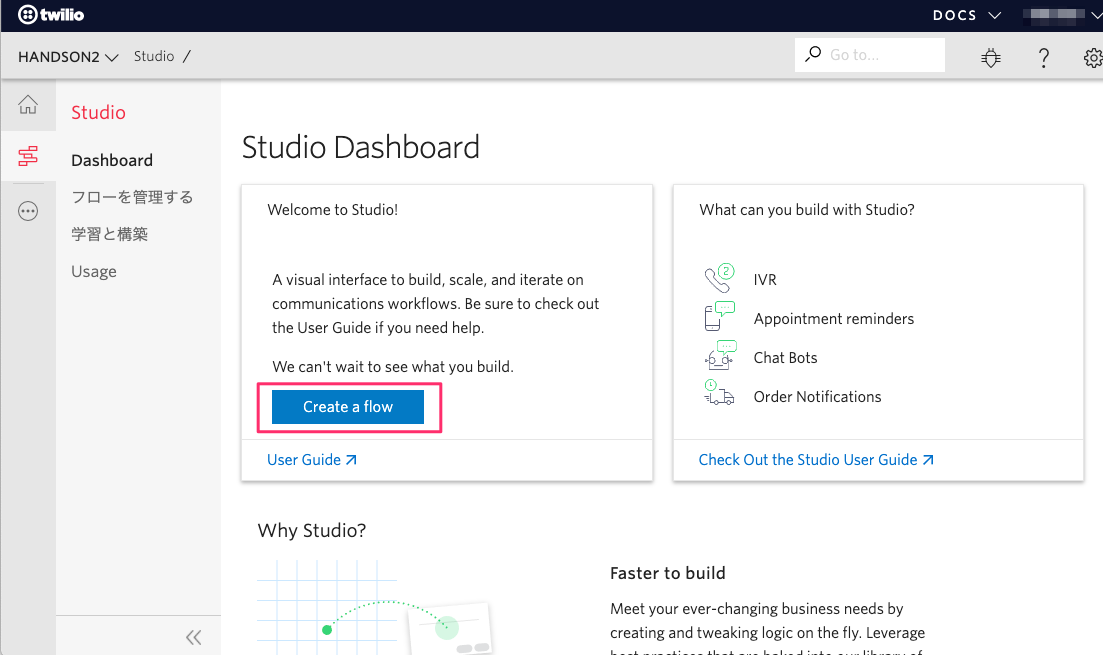The width and height of the screenshot is (1103, 655).
Task: Open Check Out the Studio User Guide link
Action: [816, 459]
